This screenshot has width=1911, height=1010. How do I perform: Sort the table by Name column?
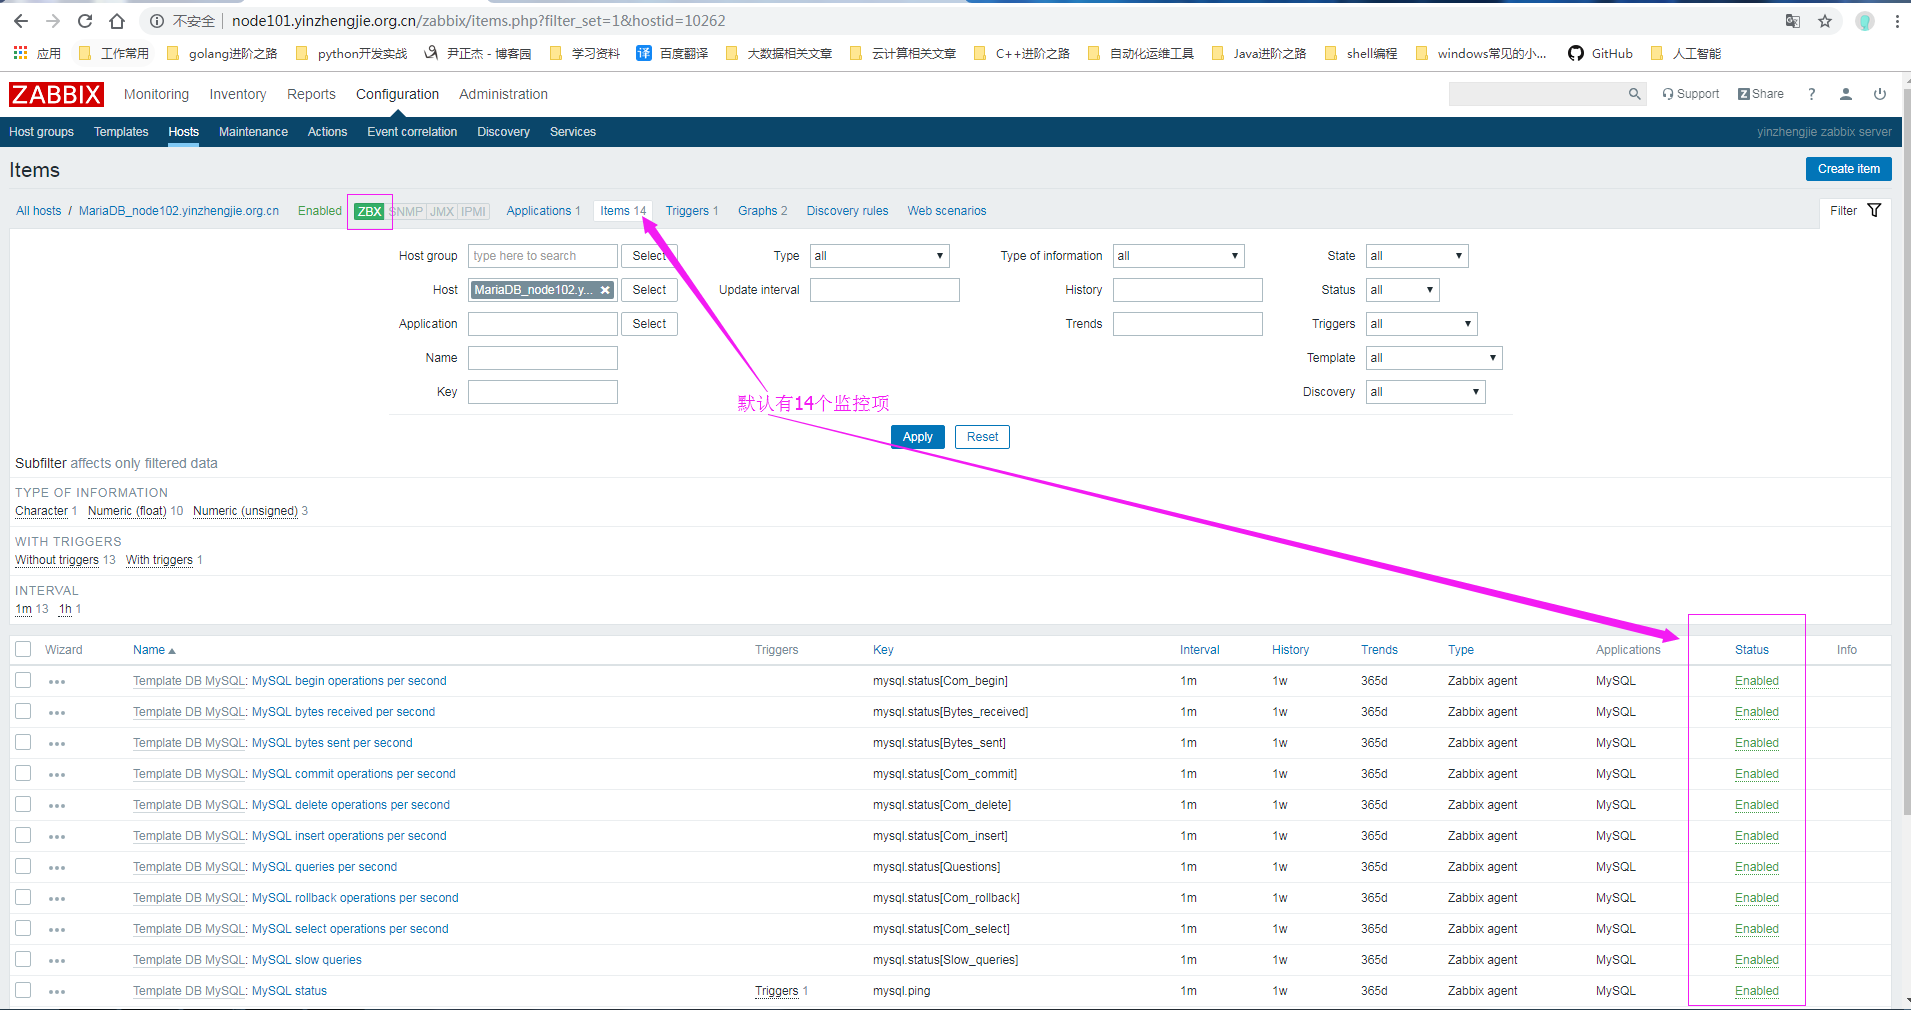(x=154, y=650)
